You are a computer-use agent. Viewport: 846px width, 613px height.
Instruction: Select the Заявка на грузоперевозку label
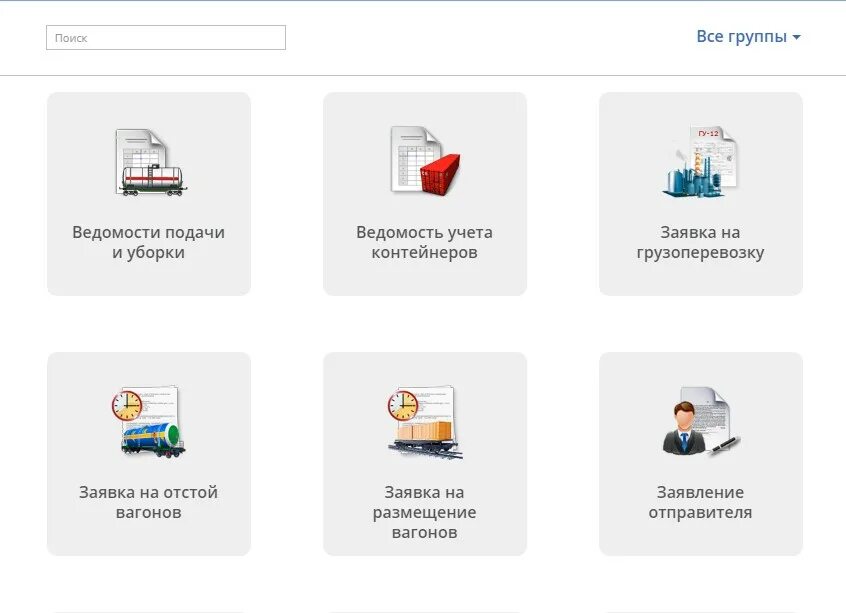pos(700,242)
